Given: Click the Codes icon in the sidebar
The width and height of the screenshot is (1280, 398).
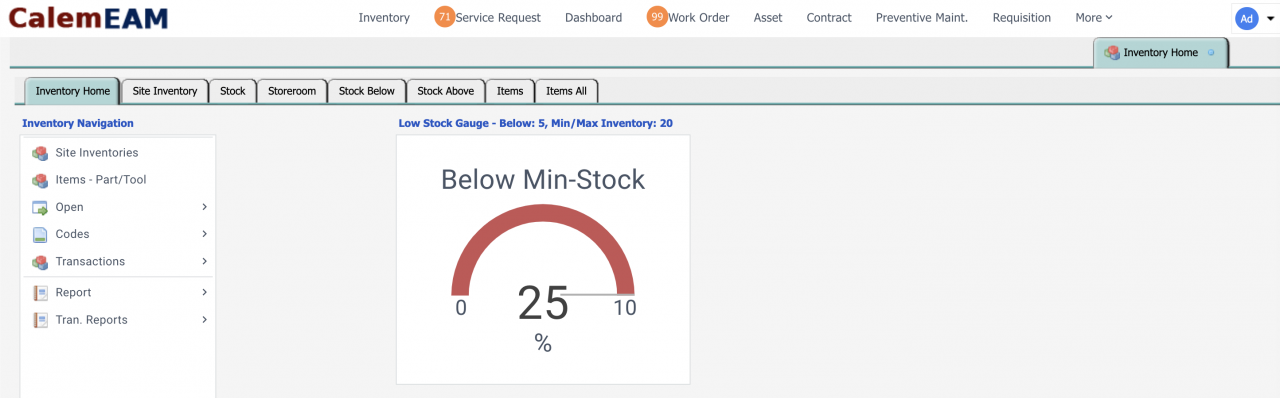Looking at the screenshot, I should [40, 234].
